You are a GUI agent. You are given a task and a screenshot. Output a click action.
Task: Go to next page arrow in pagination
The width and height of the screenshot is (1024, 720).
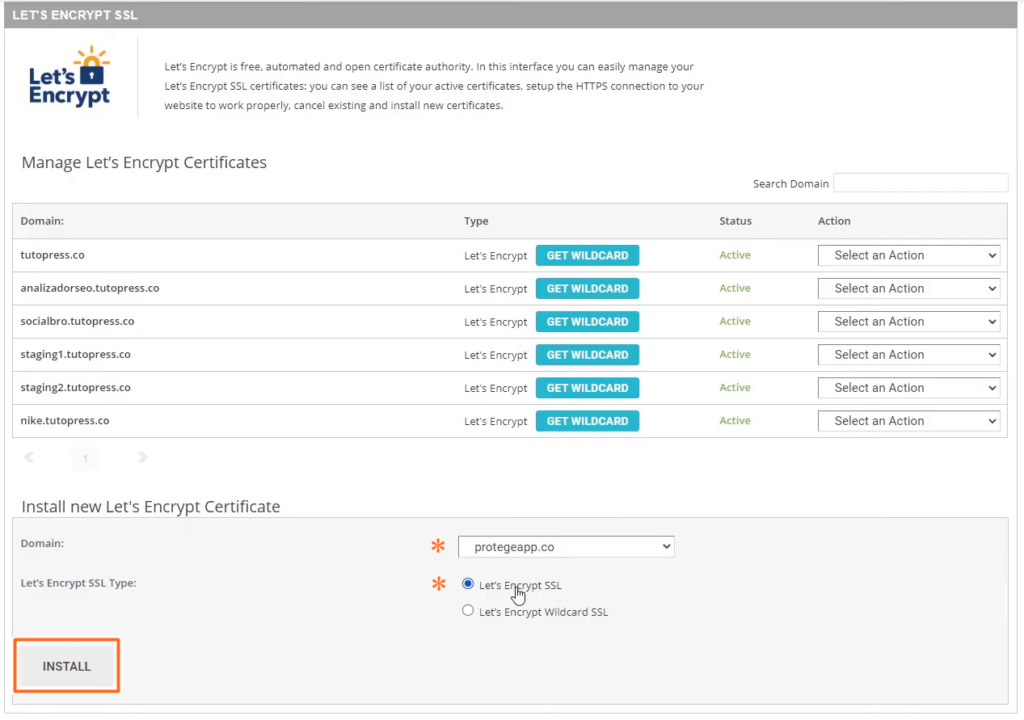[x=142, y=457]
